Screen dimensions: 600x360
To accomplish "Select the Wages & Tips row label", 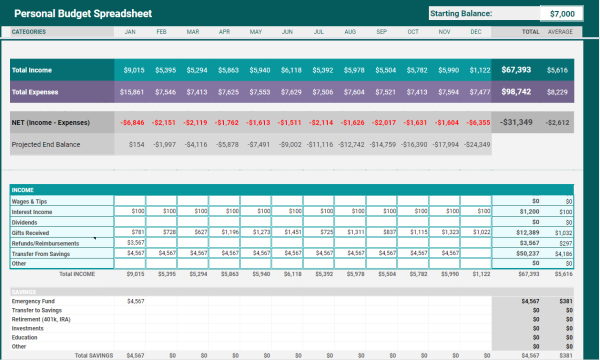I will (62, 201).
